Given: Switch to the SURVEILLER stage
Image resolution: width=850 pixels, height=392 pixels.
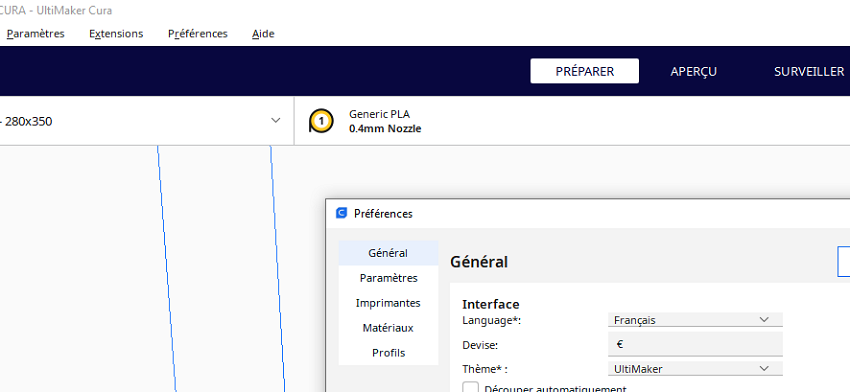Looking at the screenshot, I should click(x=809, y=71).
